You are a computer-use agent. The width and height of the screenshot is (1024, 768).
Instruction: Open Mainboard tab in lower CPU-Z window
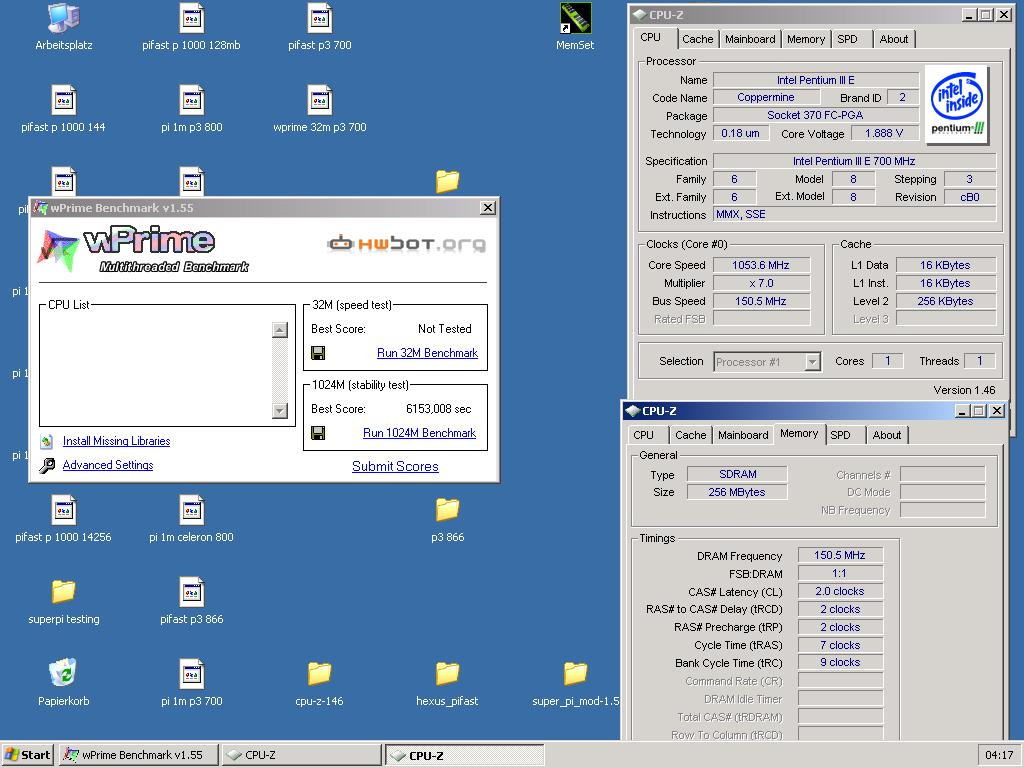[743, 435]
